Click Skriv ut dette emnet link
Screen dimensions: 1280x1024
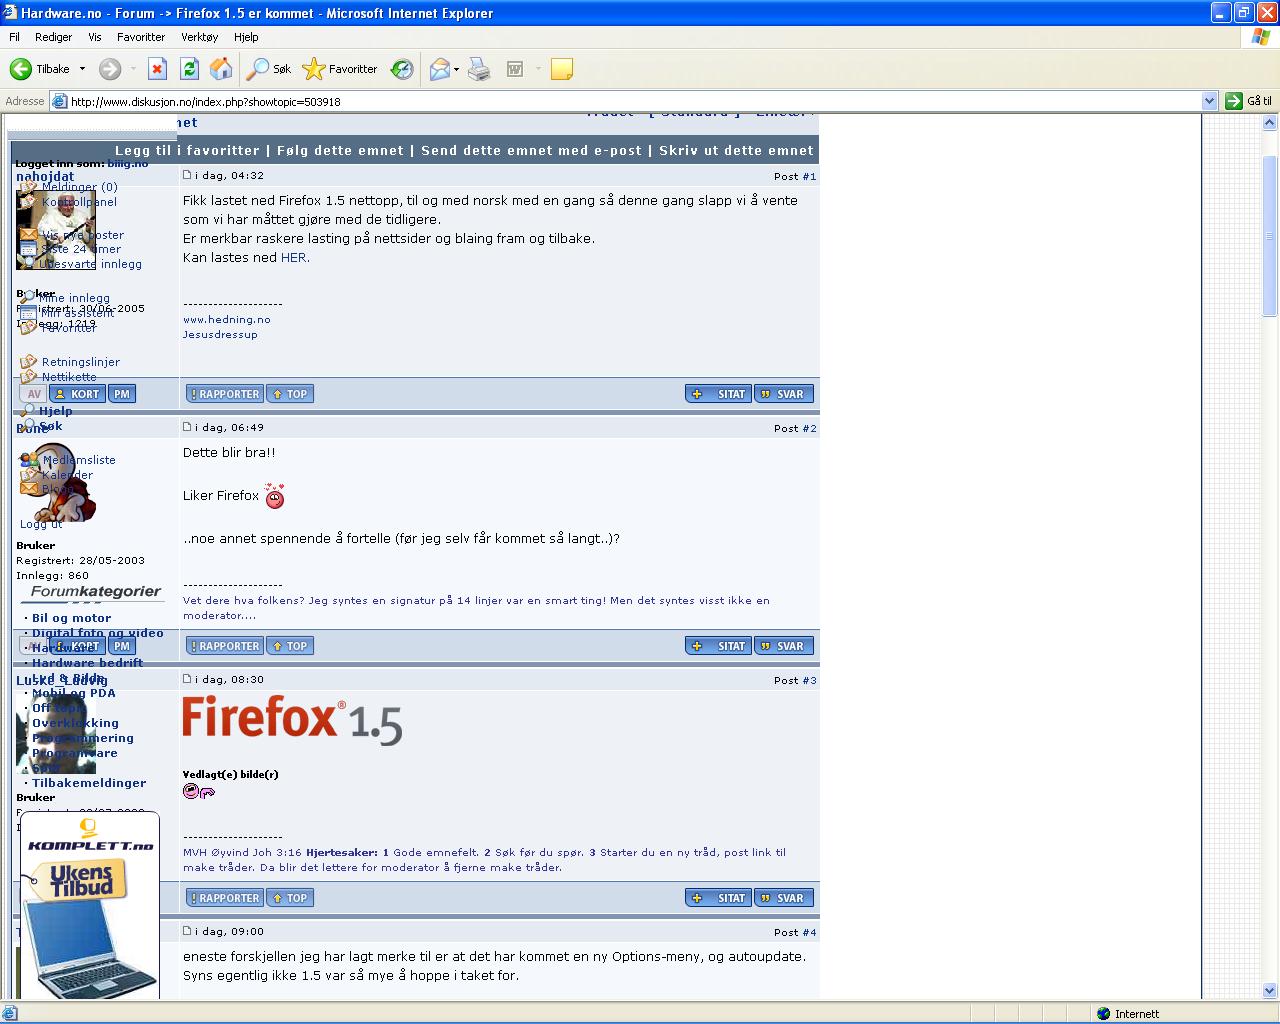pos(736,151)
